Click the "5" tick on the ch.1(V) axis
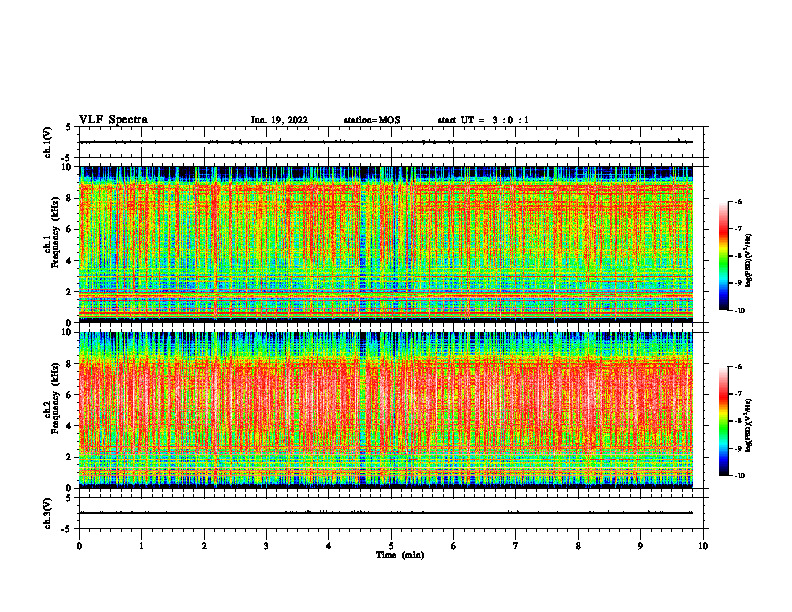This screenshot has height=612, width=792. pyautogui.click(x=68, y=128)
